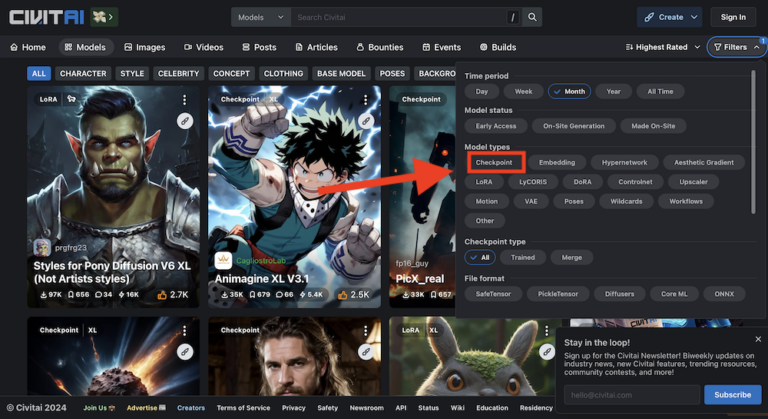Enable SafeTensor file format filter
This screenshot has width=768, height=419.
coord(493,294)
